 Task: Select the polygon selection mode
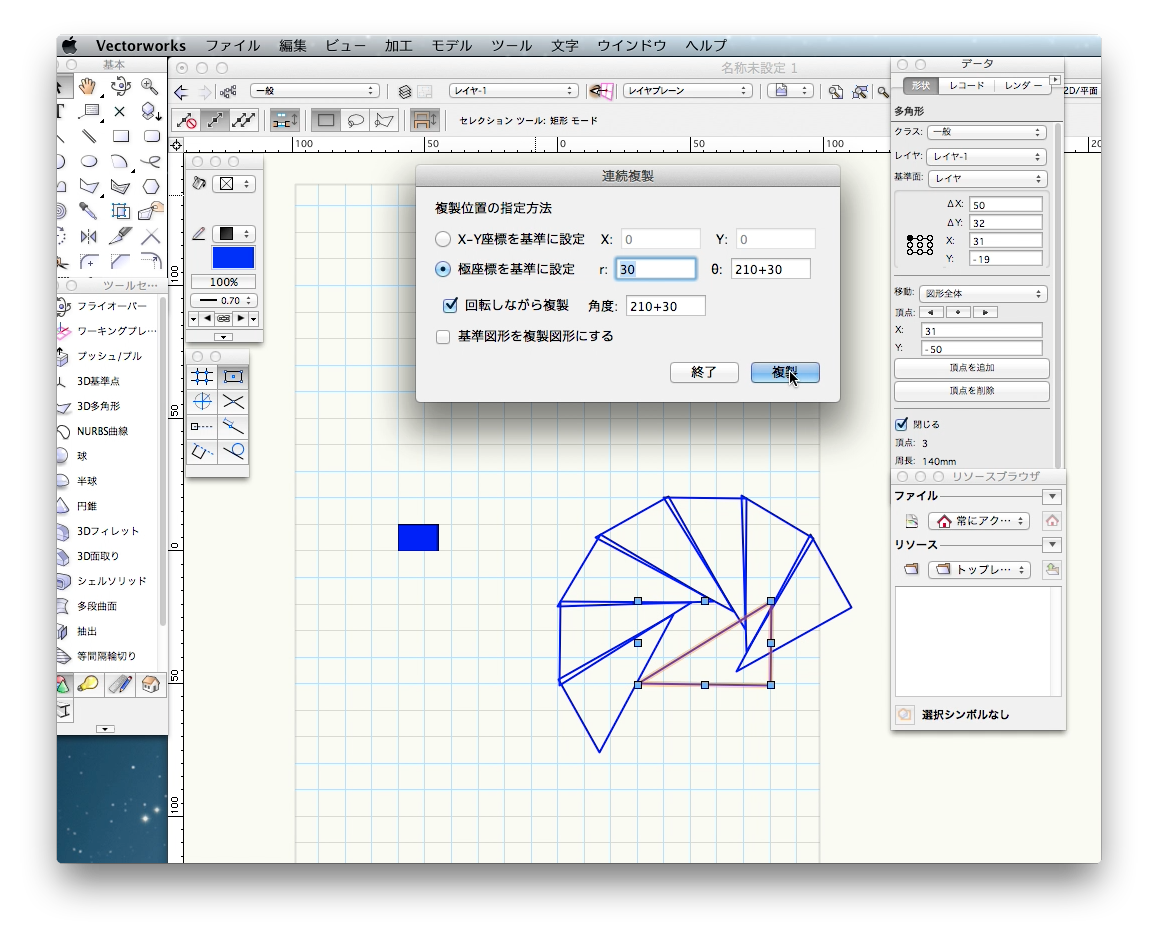(384, 120)
